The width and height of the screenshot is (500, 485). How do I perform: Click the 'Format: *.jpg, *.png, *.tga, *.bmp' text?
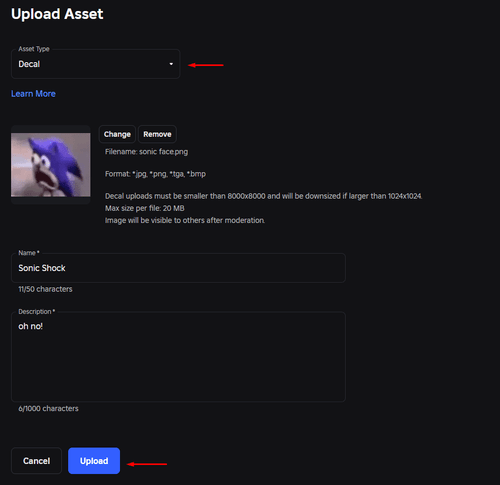[155, 174]
